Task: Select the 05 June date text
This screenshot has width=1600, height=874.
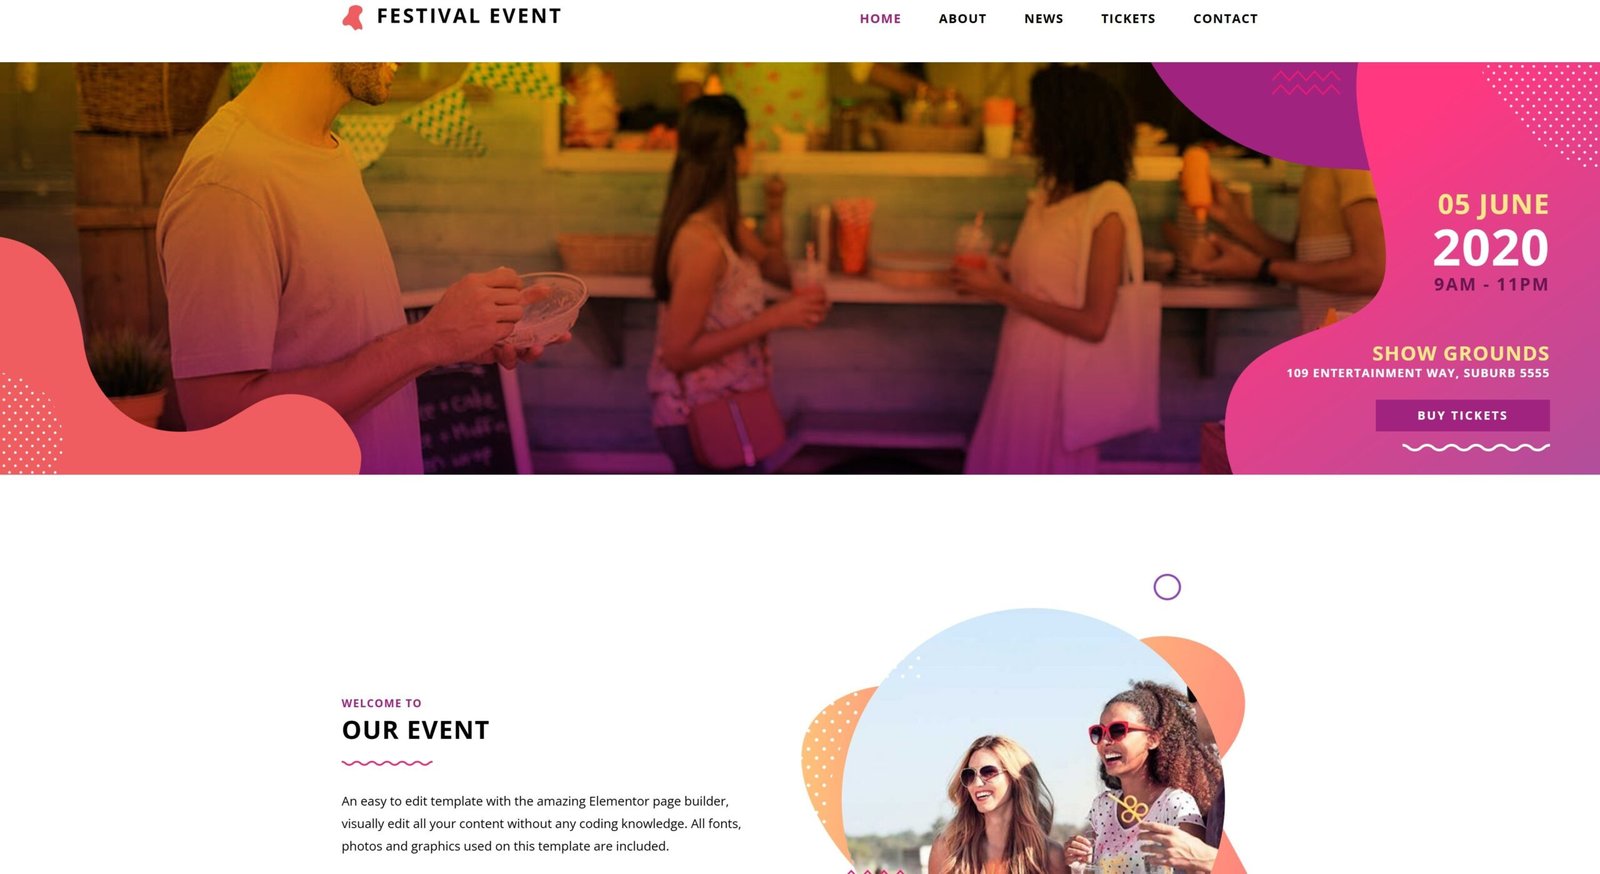Action: click(1493, 204)
